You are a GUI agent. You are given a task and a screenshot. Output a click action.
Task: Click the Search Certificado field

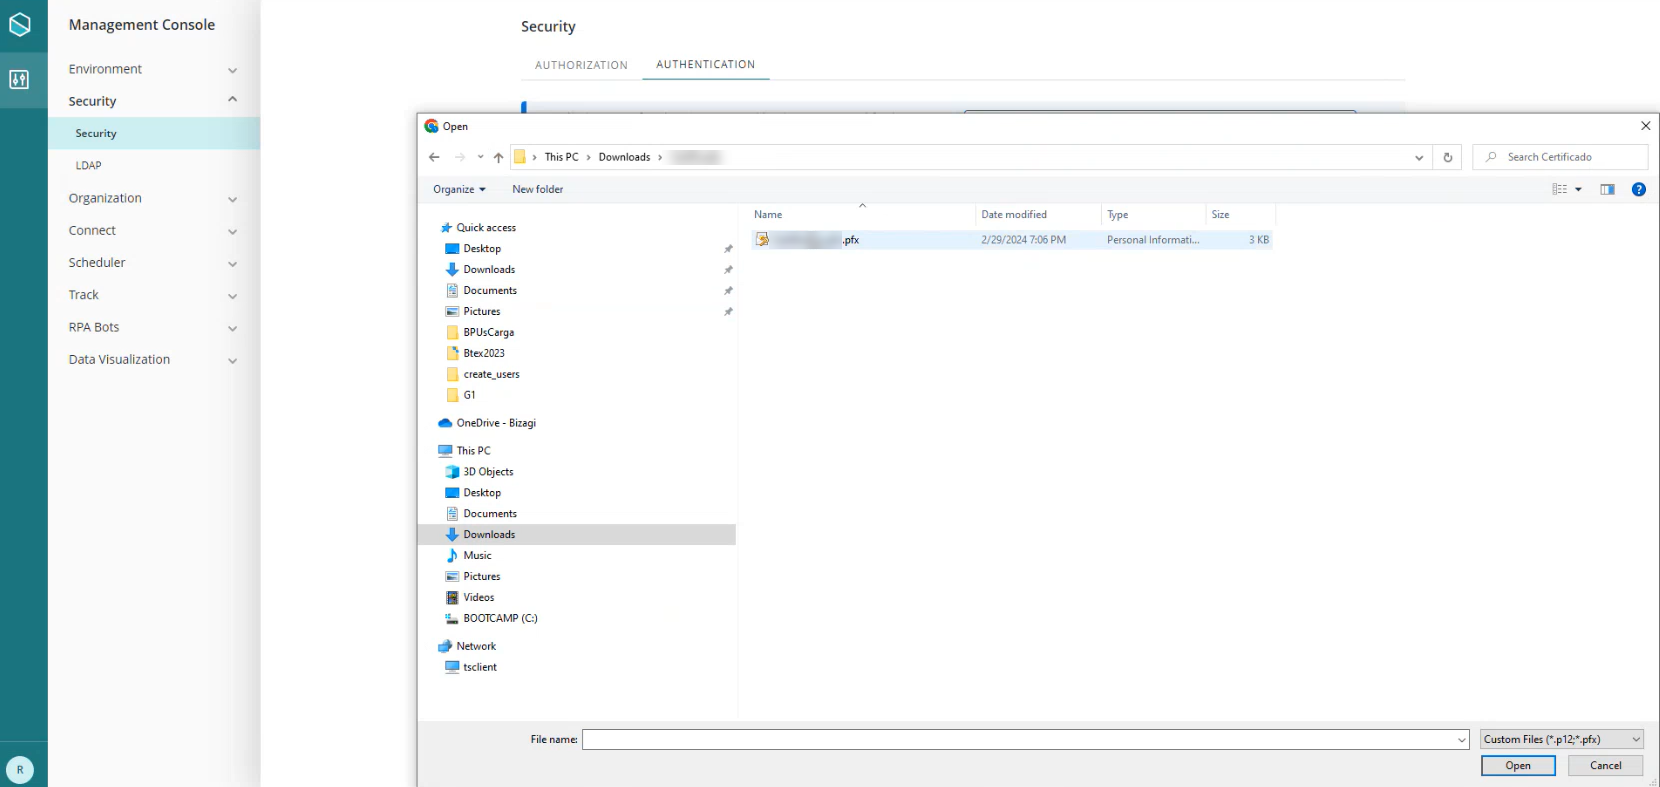pos(1560,157)
